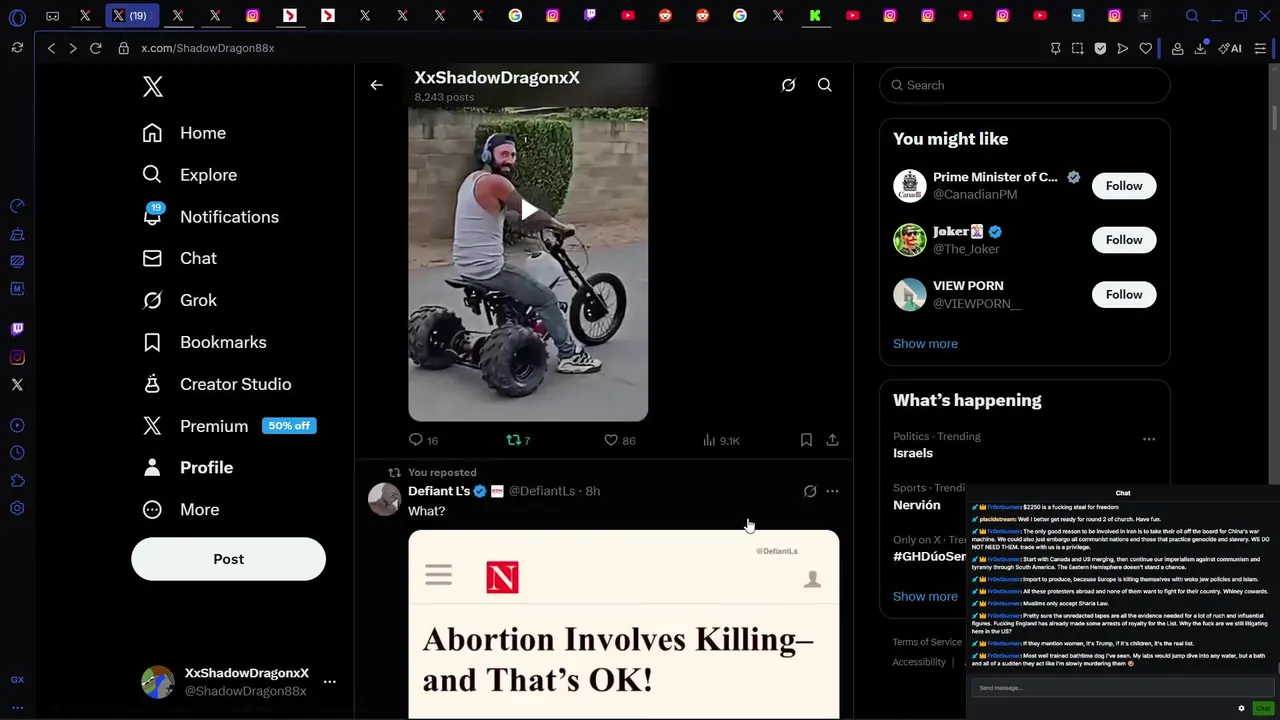Expand Opera sidebar three-dot menu
This screenshot has height=720, width=1280.
point(17,707)
